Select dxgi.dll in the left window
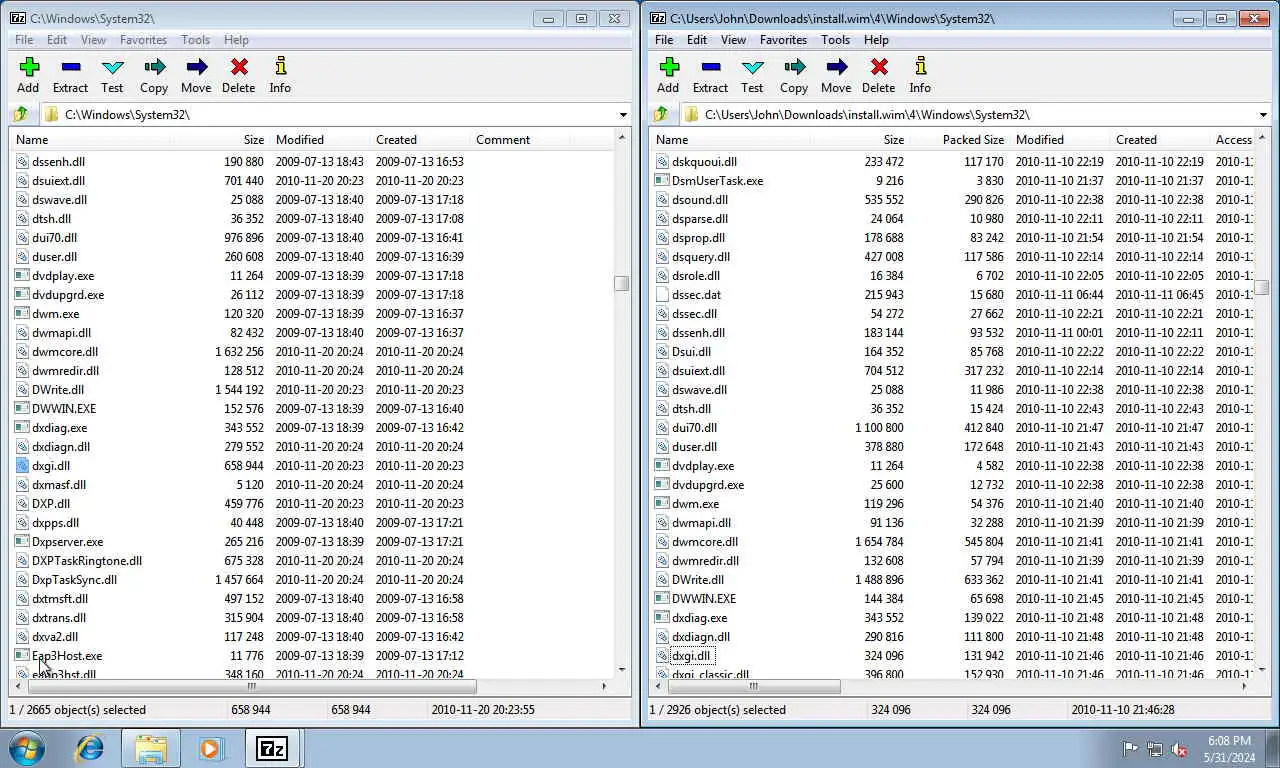The height and width of the screenshot is (768, 1280). pos(51,466)
